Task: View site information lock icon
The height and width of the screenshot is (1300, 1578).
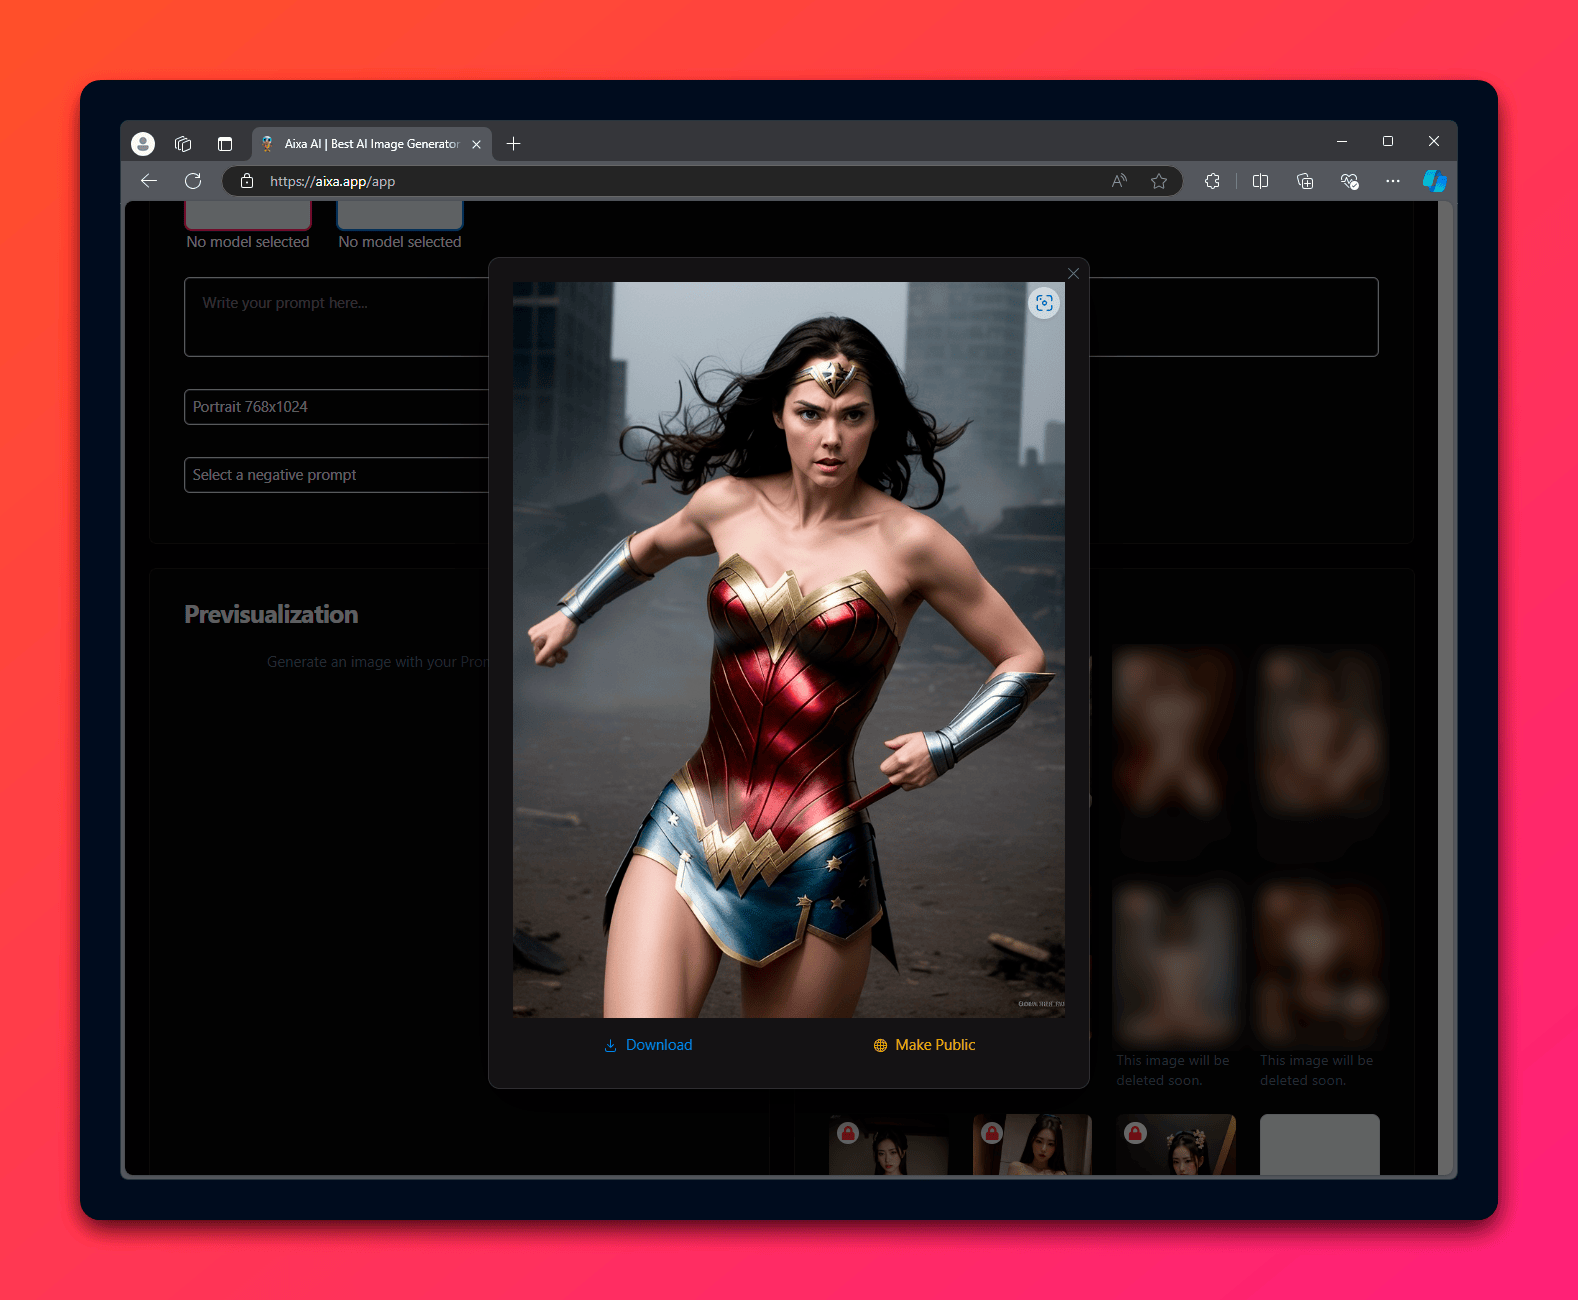Action: [x=247, y=181]
